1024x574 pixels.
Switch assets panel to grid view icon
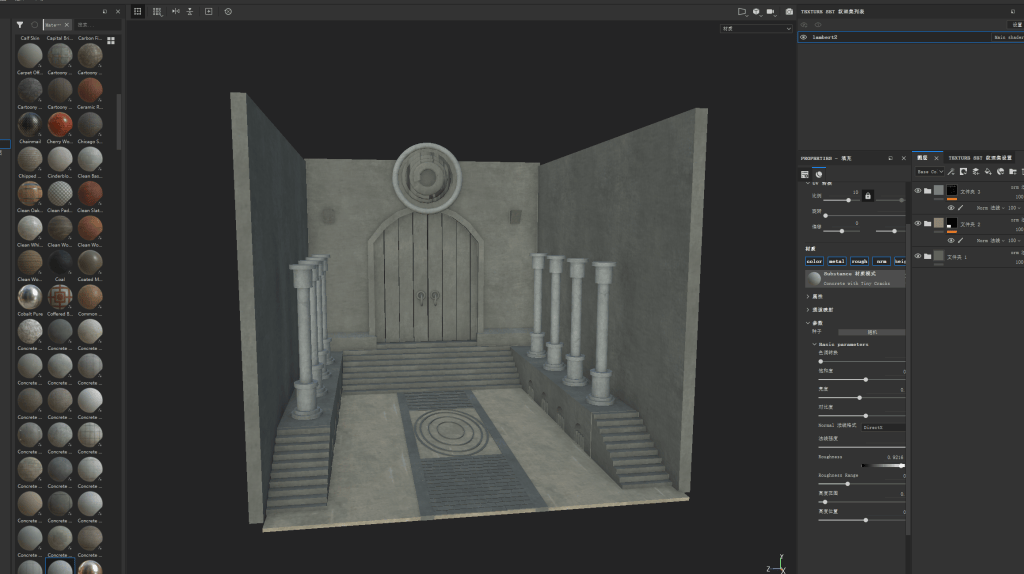coord(111,40)
